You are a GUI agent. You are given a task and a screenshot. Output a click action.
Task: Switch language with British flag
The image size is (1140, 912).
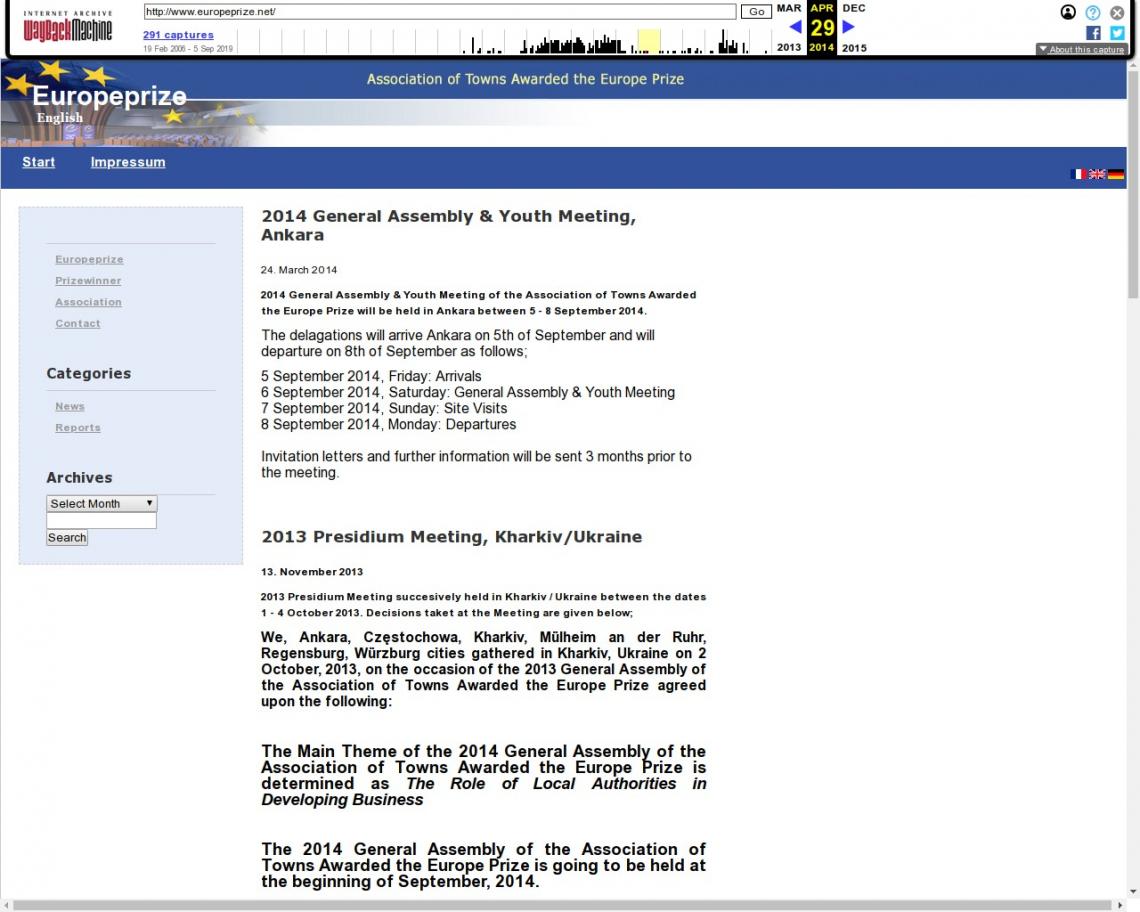tap(1097, 174)
